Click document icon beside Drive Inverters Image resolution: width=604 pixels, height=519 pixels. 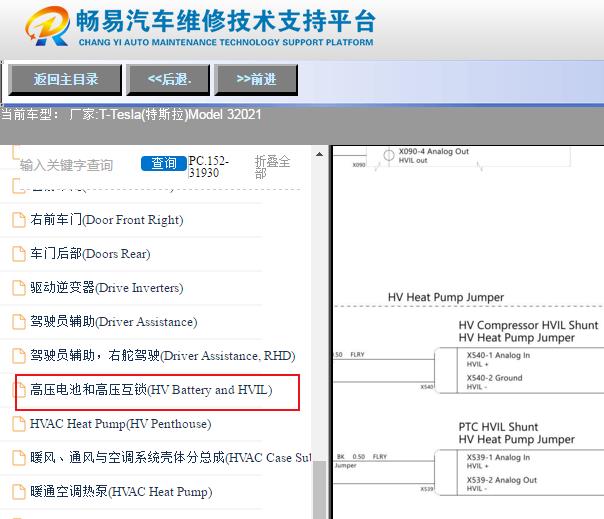click(19, 288)
